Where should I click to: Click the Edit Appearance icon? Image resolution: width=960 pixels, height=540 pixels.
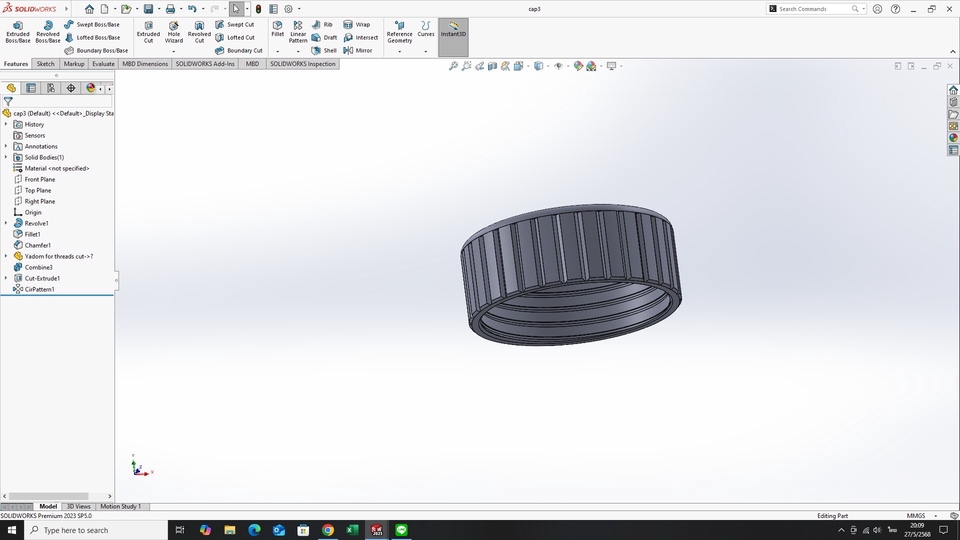(x=578, y=66)
